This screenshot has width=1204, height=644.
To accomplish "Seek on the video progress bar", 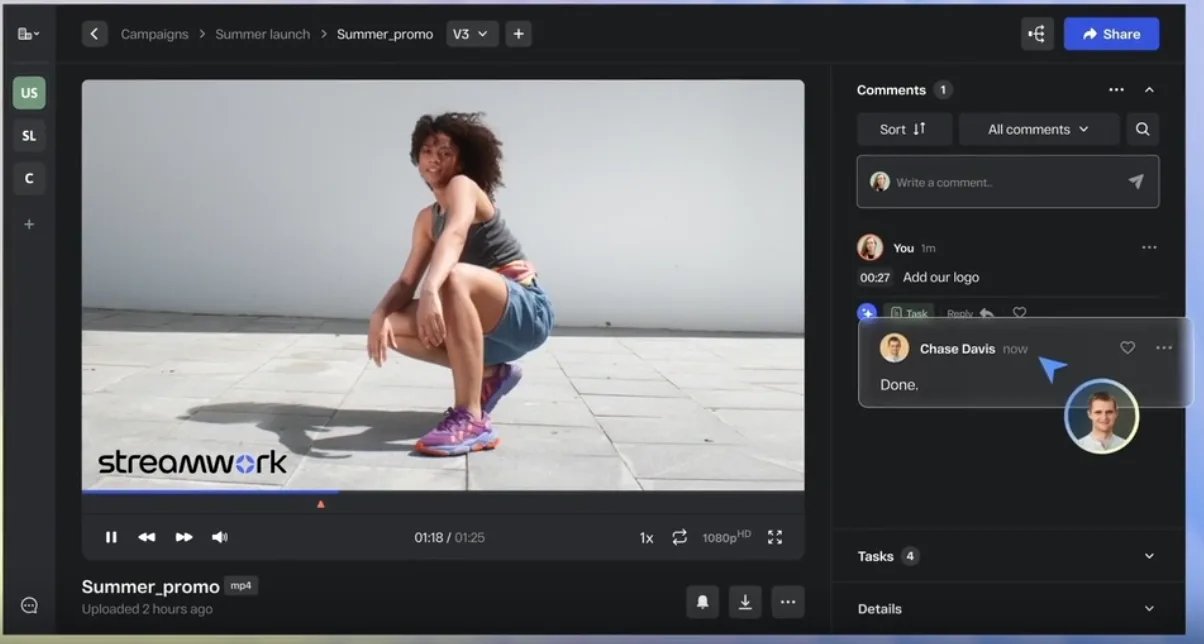I will click(443, 491).
